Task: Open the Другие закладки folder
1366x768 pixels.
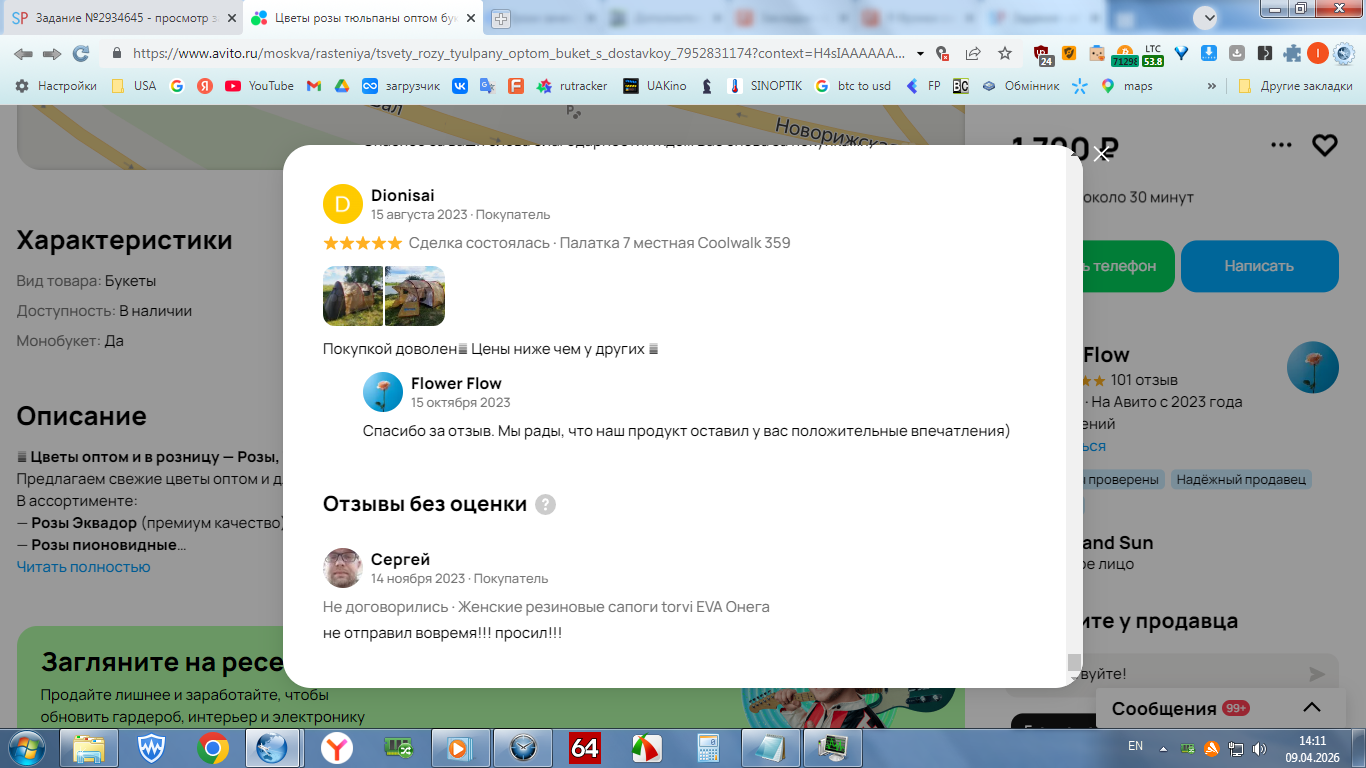Action: (x=1294, y=86)
